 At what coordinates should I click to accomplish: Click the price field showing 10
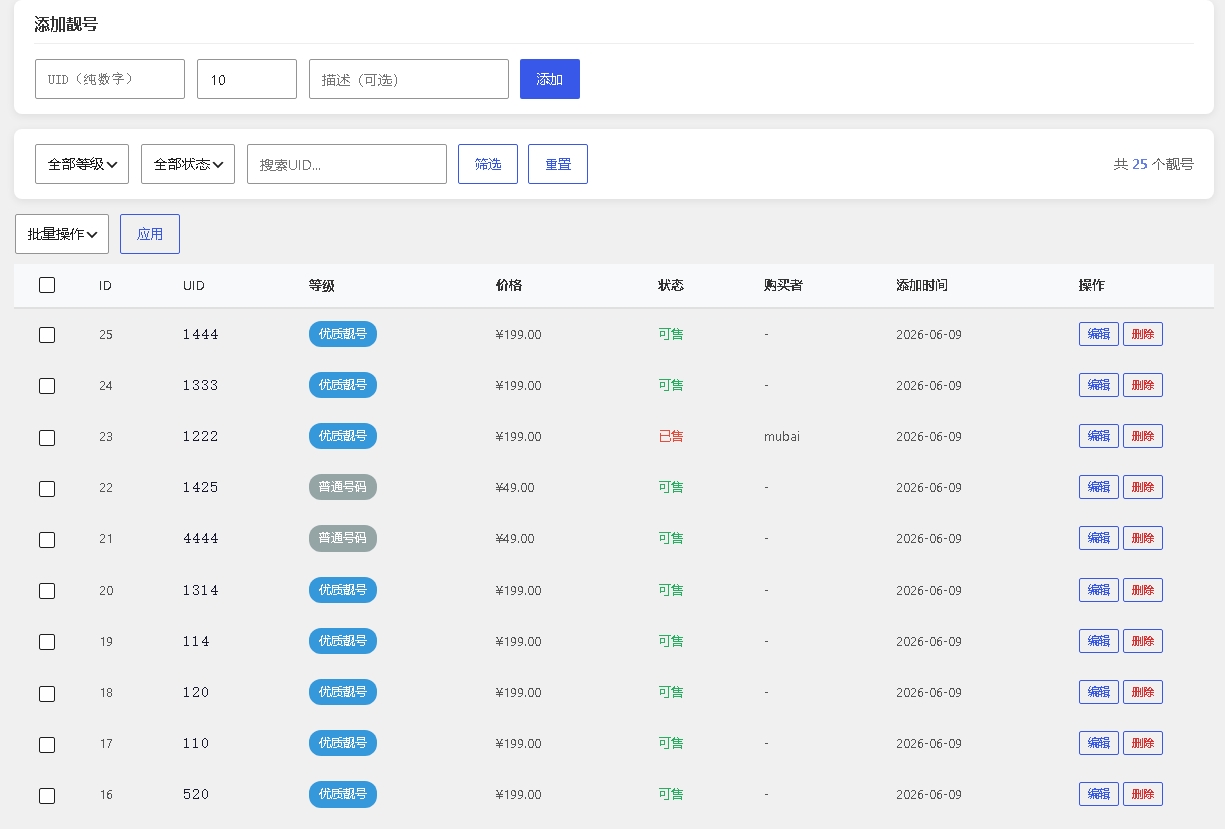(247, 79)
